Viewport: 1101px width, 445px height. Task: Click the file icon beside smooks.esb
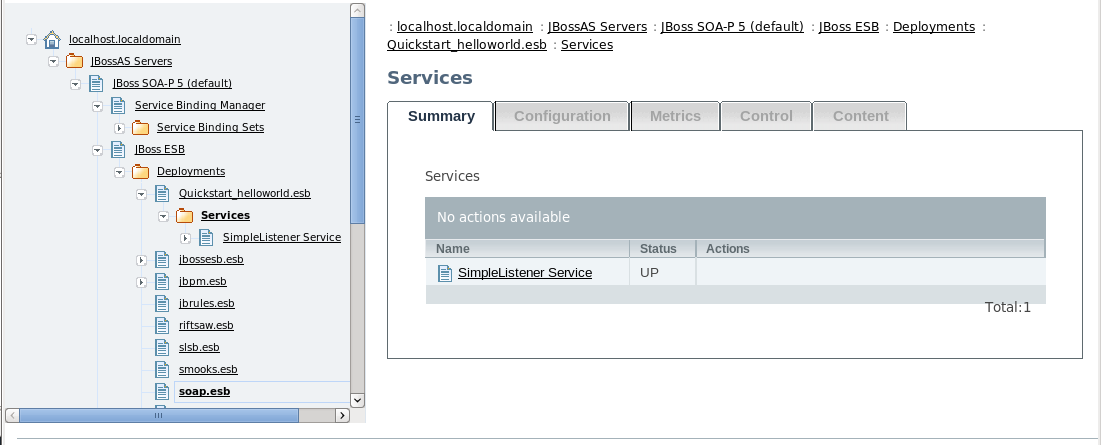click(x=162, y=369)
